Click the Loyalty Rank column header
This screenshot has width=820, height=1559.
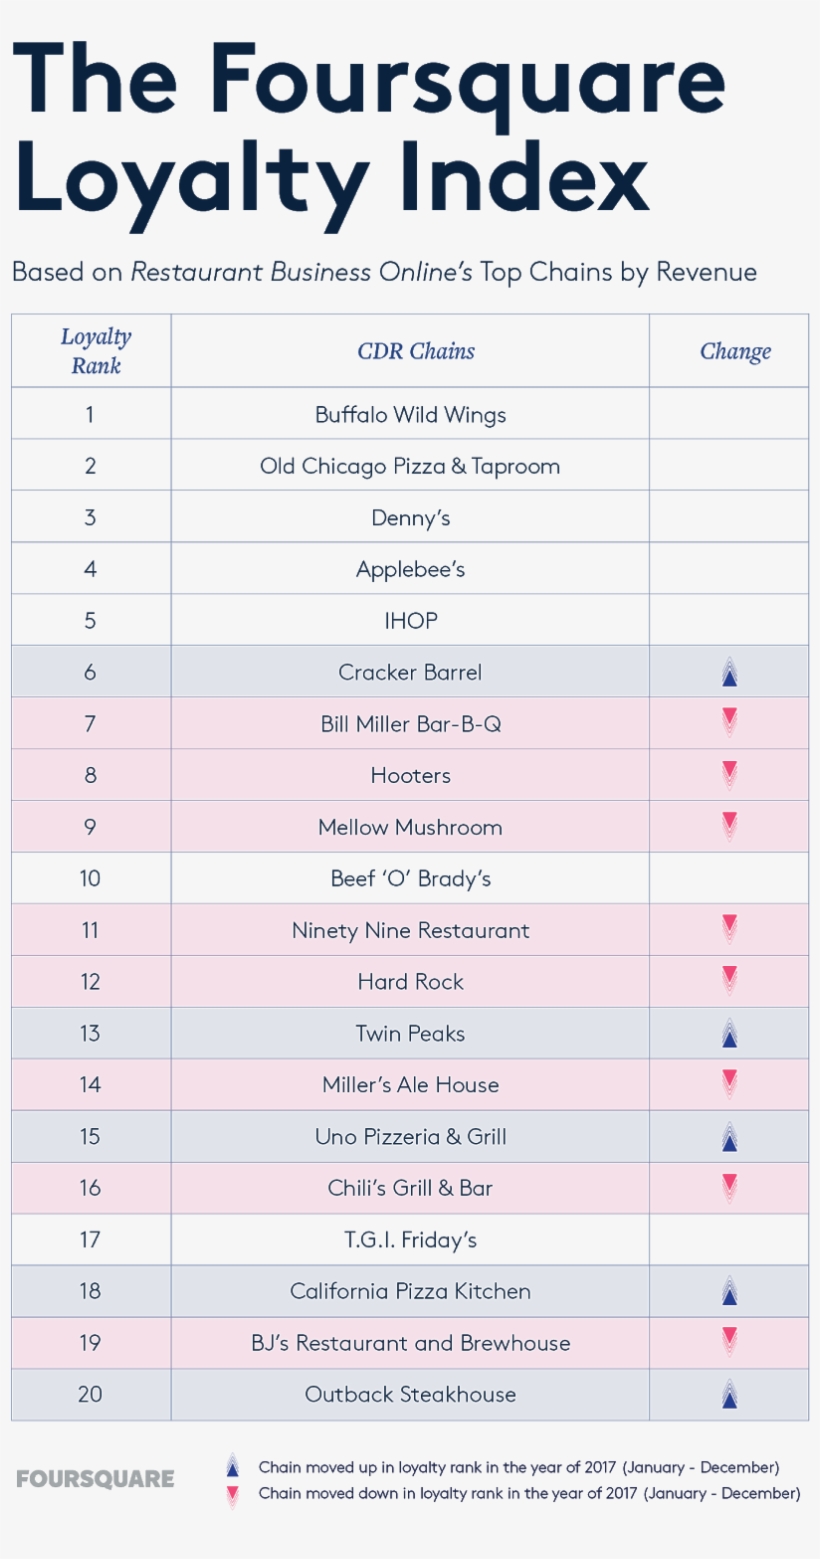[x=91, y=351]
